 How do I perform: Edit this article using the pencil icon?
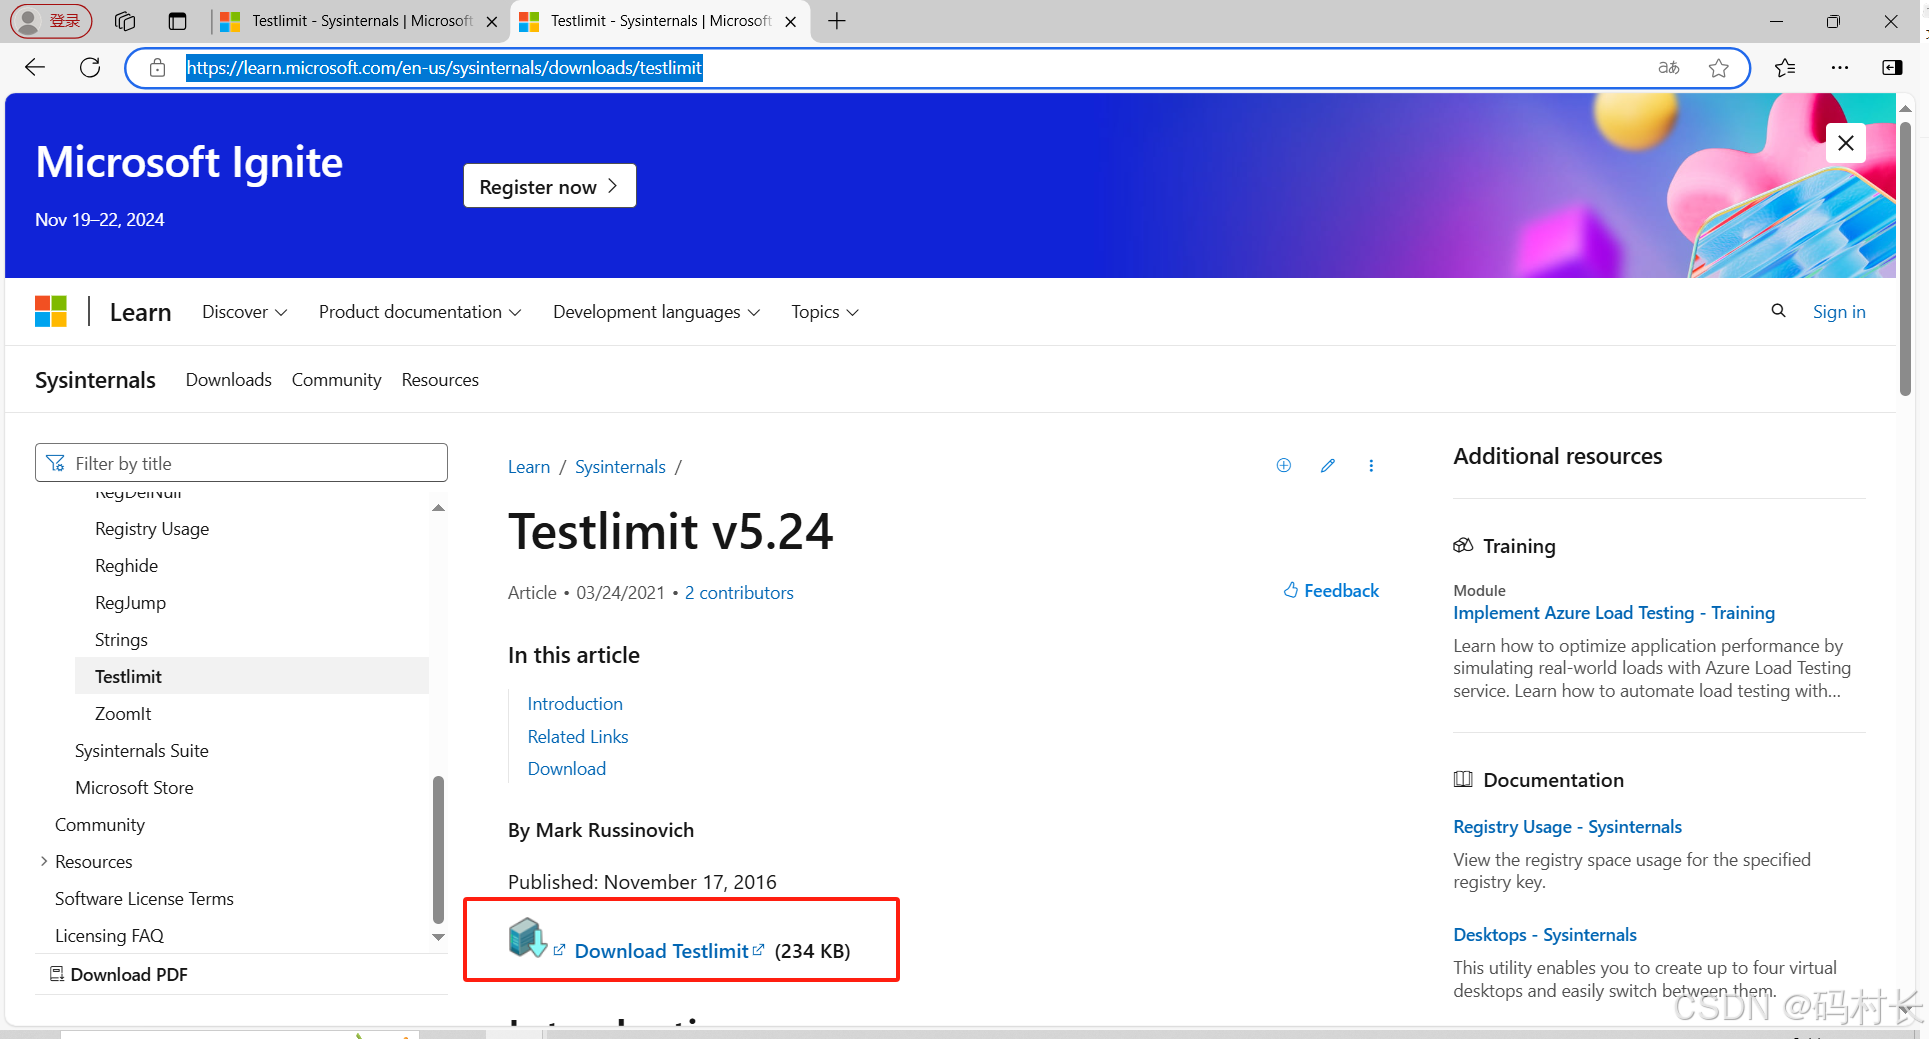(1328, 465)
